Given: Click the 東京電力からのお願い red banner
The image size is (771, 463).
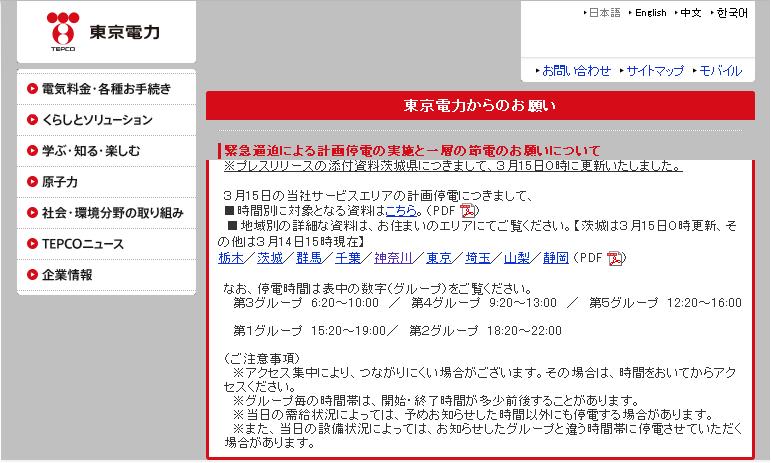Looking at the screenshot, I should [x=480, y=105].
